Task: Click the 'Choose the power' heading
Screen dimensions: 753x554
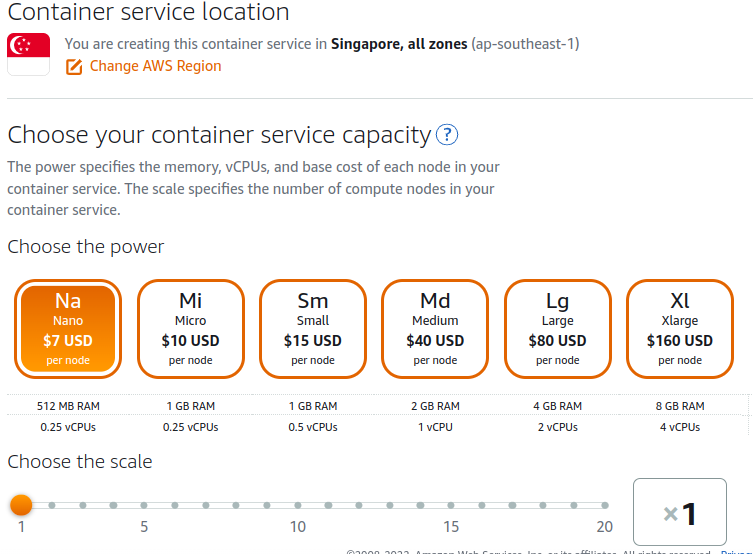Action: click(x=85, y=247)
